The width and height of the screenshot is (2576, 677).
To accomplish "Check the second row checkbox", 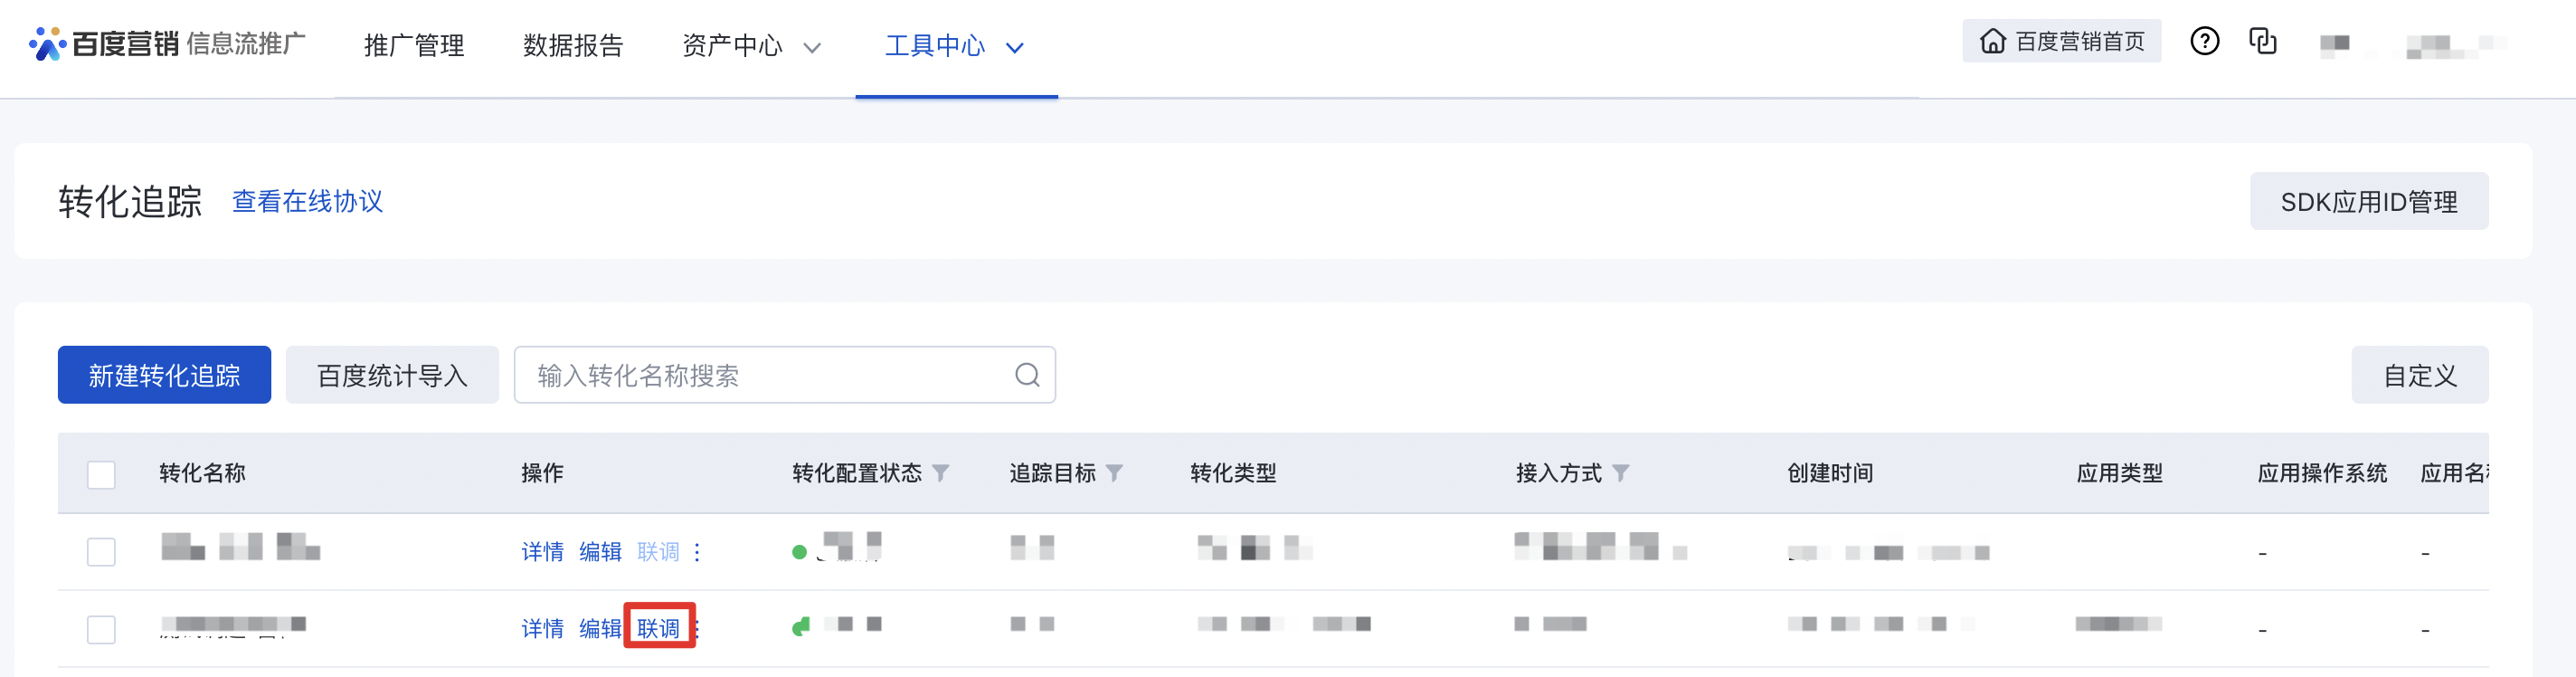I will [x=101, y=629].
